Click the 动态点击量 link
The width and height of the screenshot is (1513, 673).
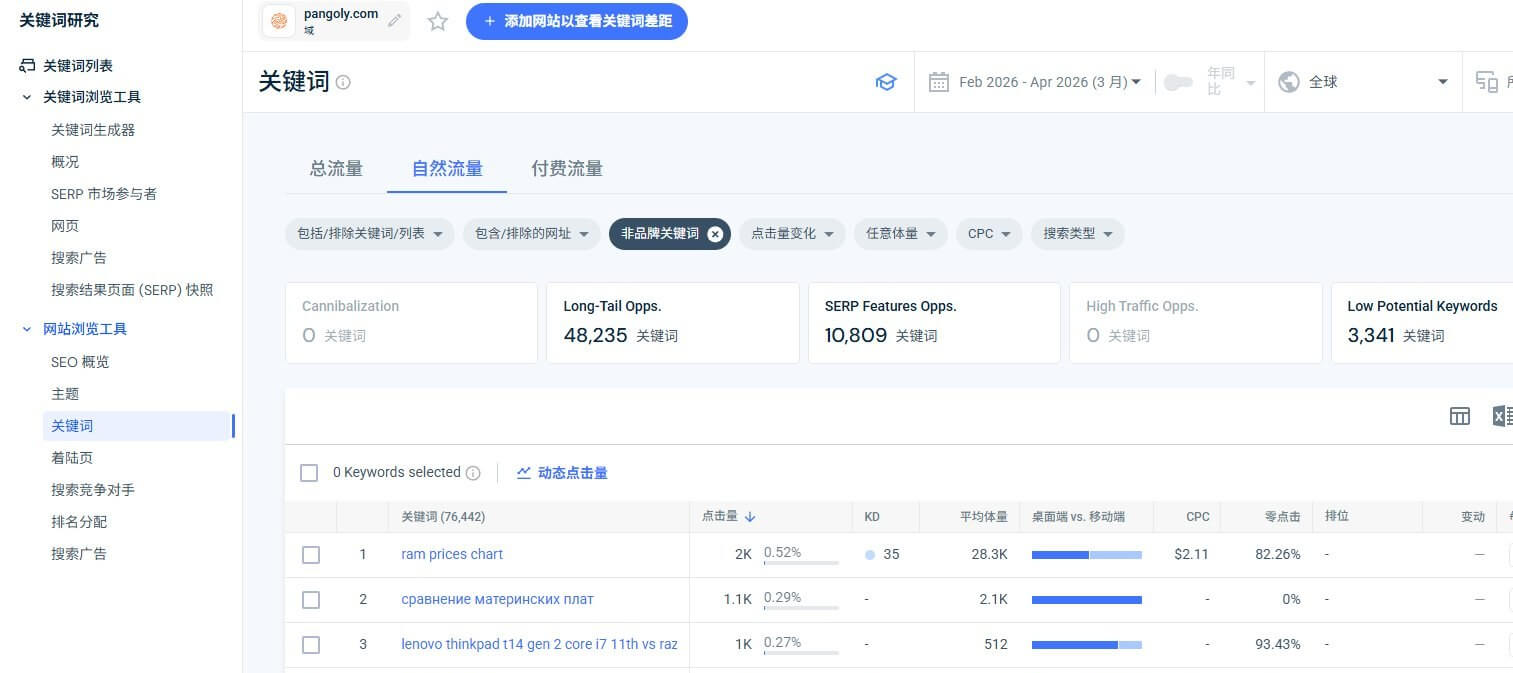pos(573,473)
